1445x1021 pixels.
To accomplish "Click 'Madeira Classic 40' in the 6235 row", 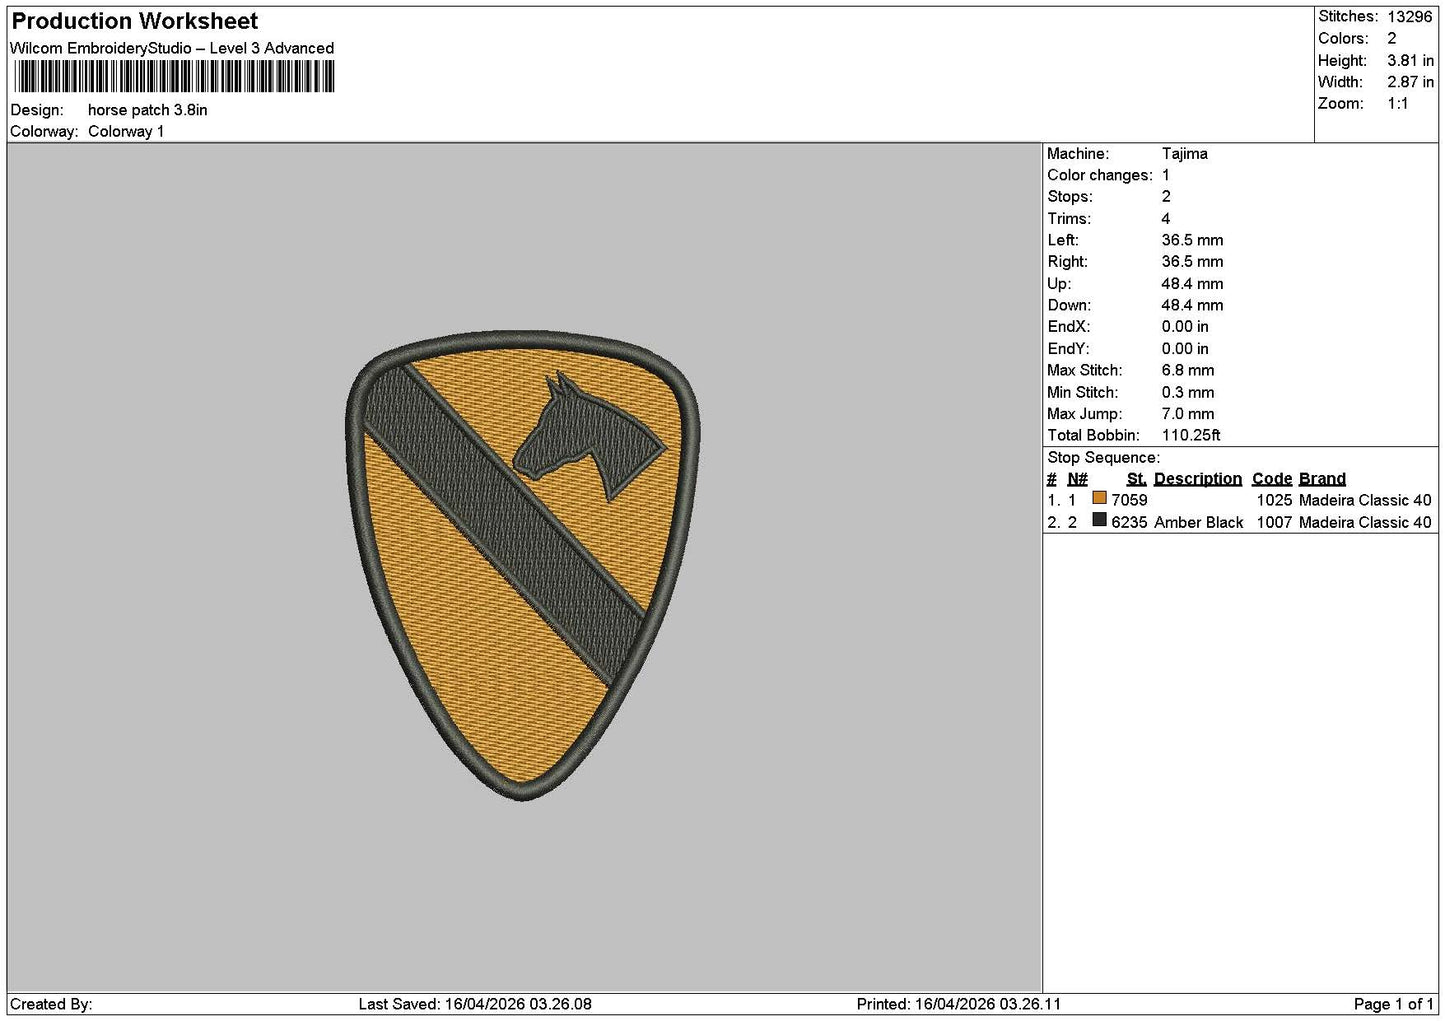I will (1365, 522).
